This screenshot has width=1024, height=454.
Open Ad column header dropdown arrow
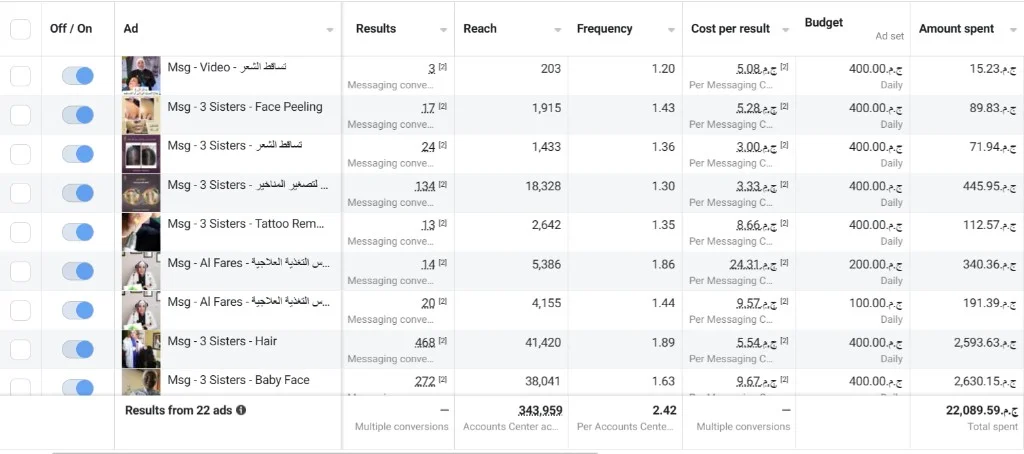[330, 30]
